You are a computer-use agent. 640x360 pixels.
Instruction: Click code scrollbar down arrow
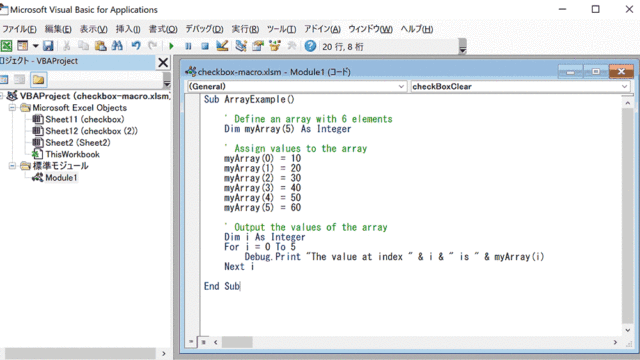point(628,330)
